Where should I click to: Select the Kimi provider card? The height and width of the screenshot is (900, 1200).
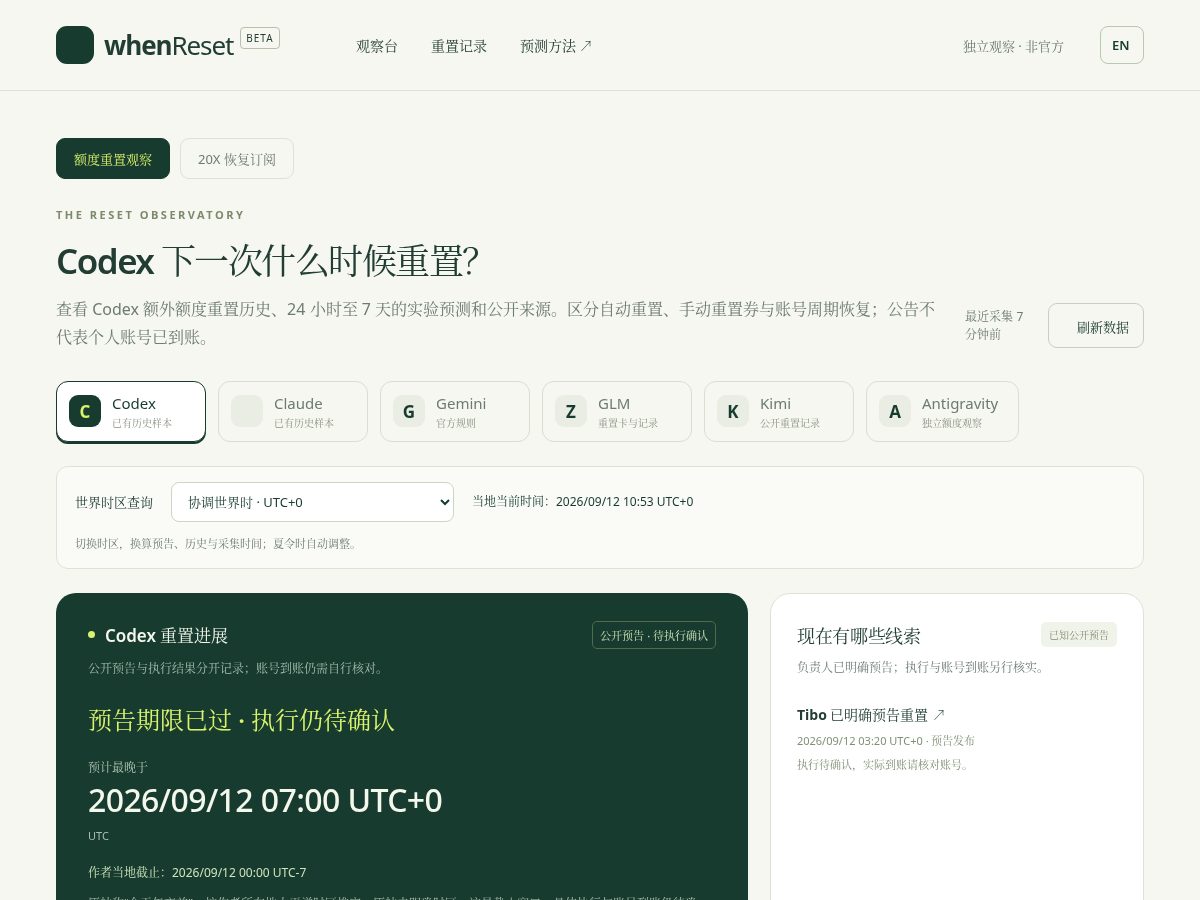pyautogui.click(x=779, y=411)
